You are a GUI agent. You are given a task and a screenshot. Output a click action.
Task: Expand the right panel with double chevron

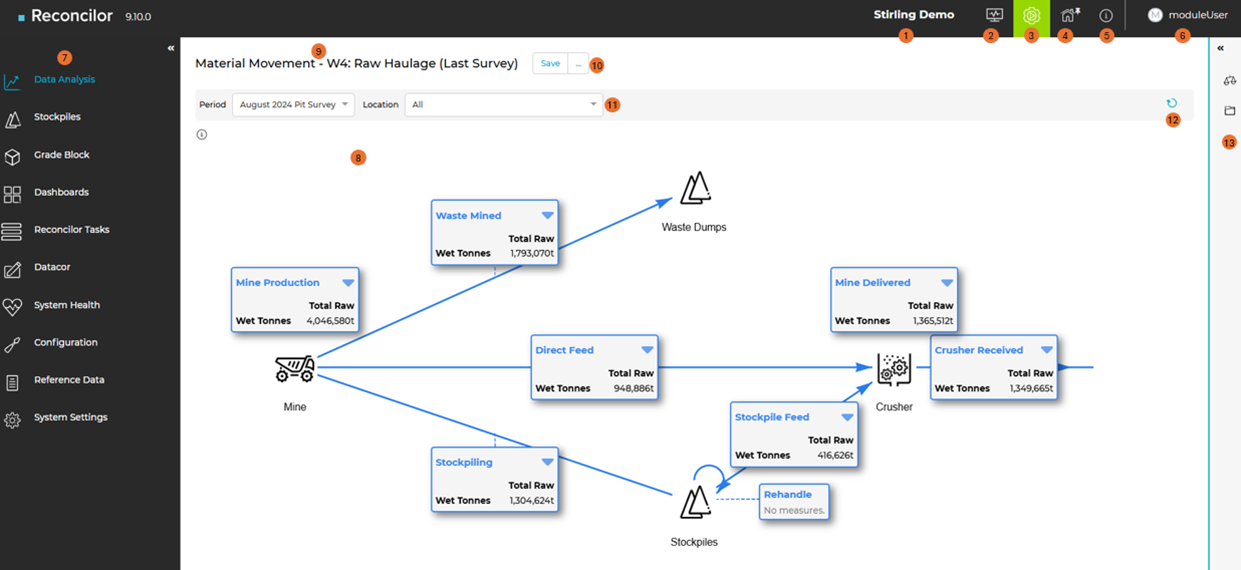pos(1221,48)
